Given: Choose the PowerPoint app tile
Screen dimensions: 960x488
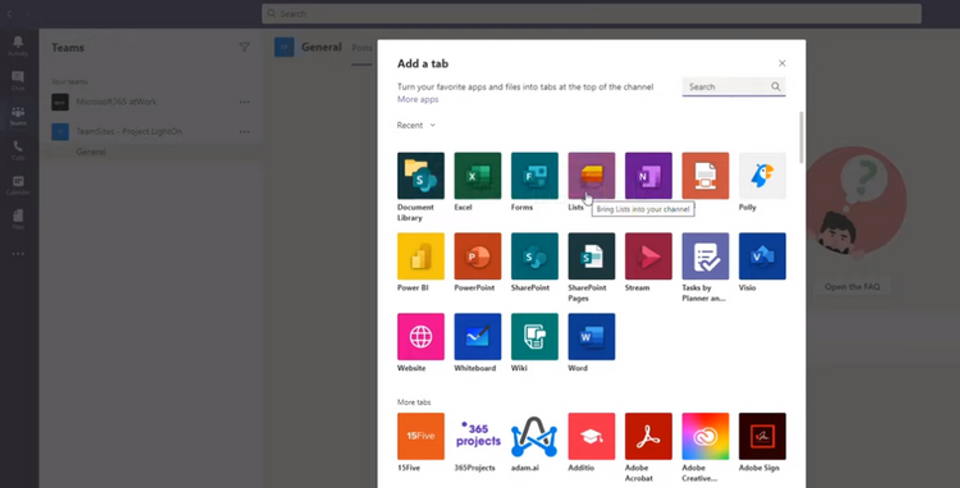Looking at the screenshot, I should tap(478, 256).
